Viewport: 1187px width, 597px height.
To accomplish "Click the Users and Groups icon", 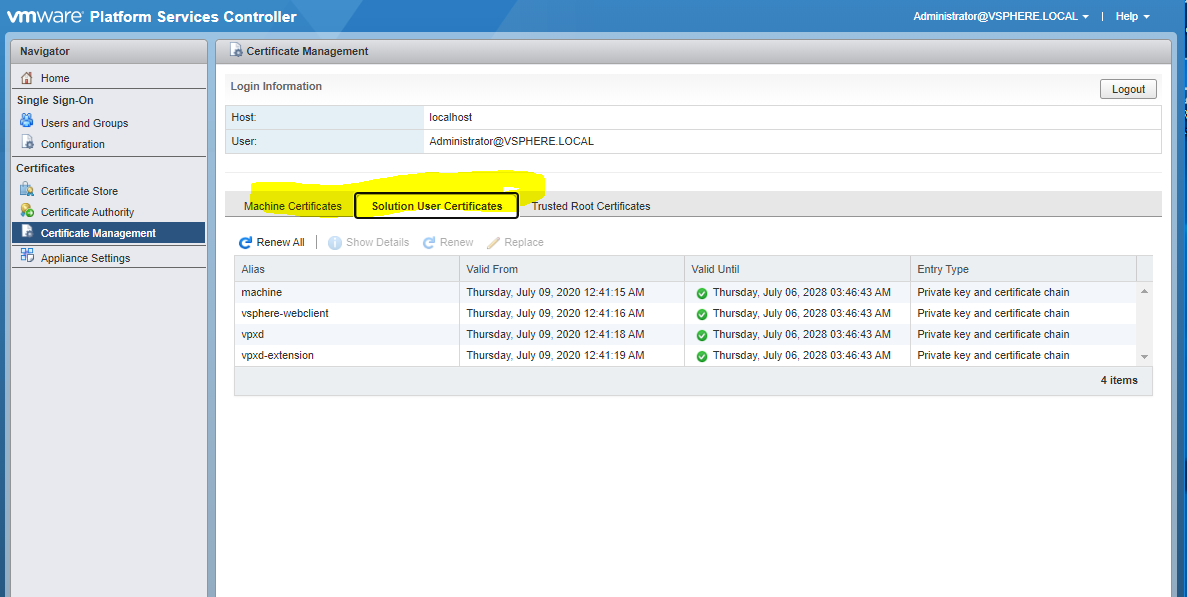I will [27, 120].
